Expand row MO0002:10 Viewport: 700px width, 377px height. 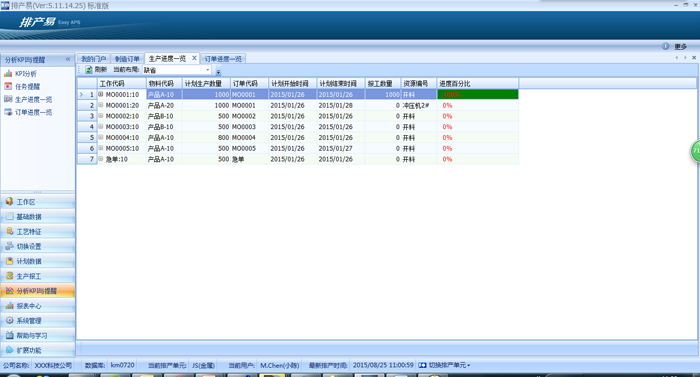101,116
